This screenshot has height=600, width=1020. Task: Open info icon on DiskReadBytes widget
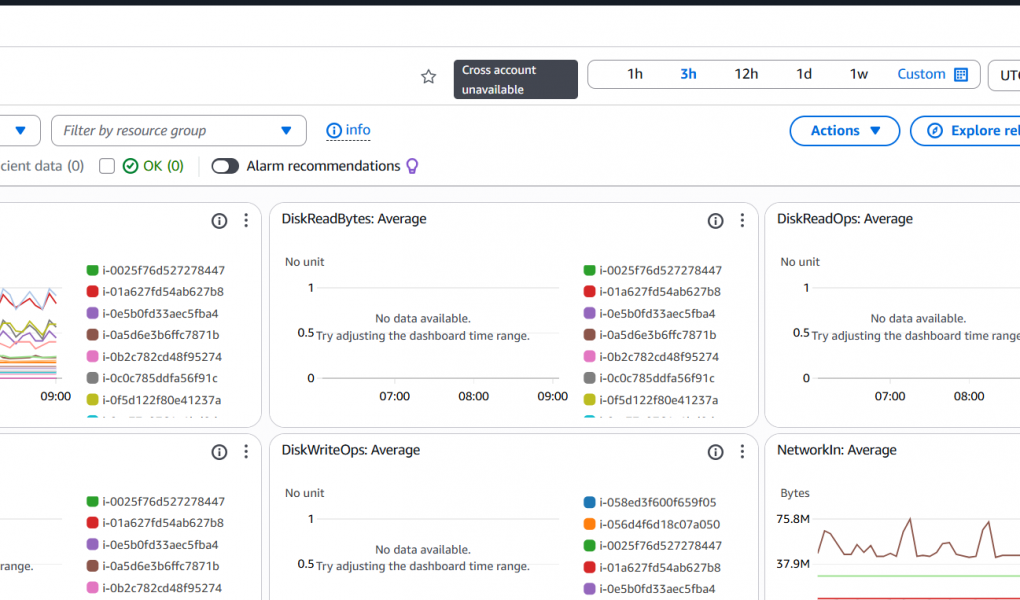coord(715,221)
